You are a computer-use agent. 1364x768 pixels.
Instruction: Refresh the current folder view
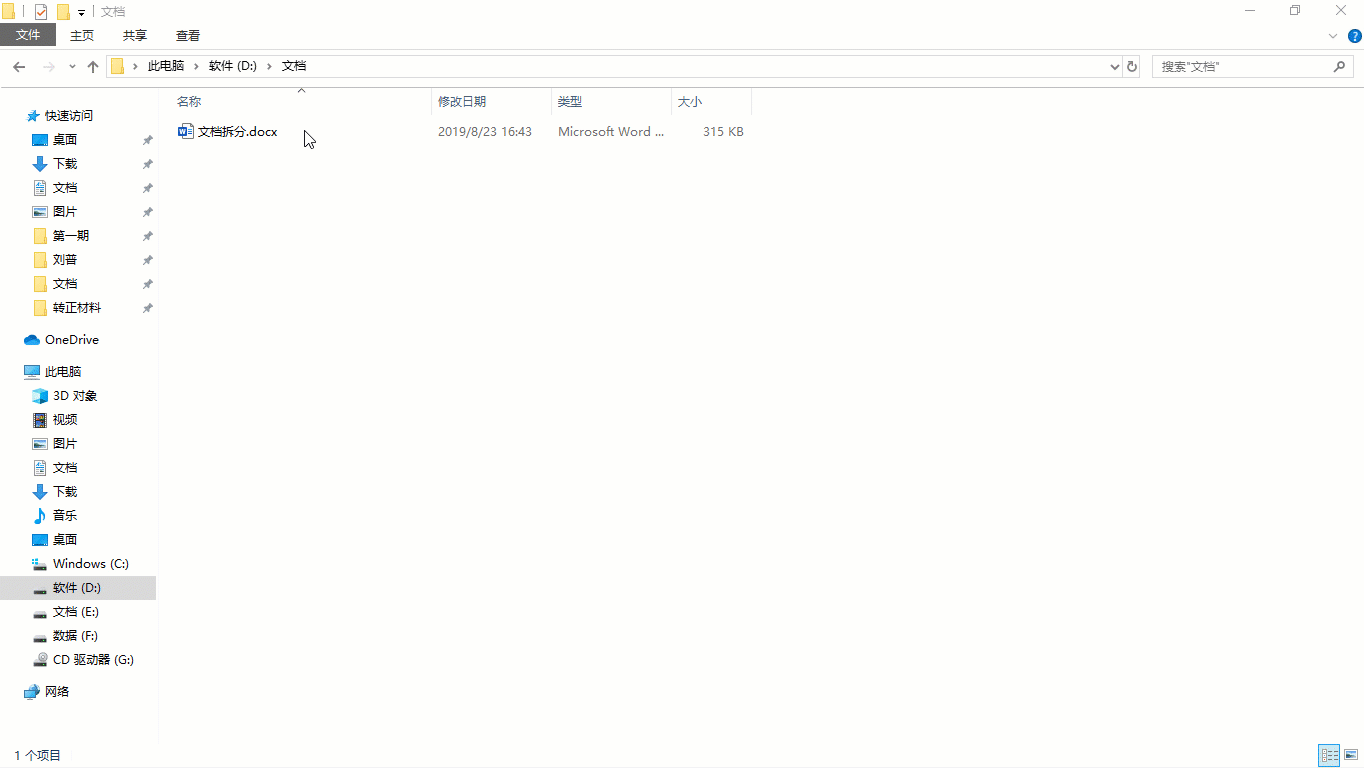pyautogui.click(x=1132, y=67)
